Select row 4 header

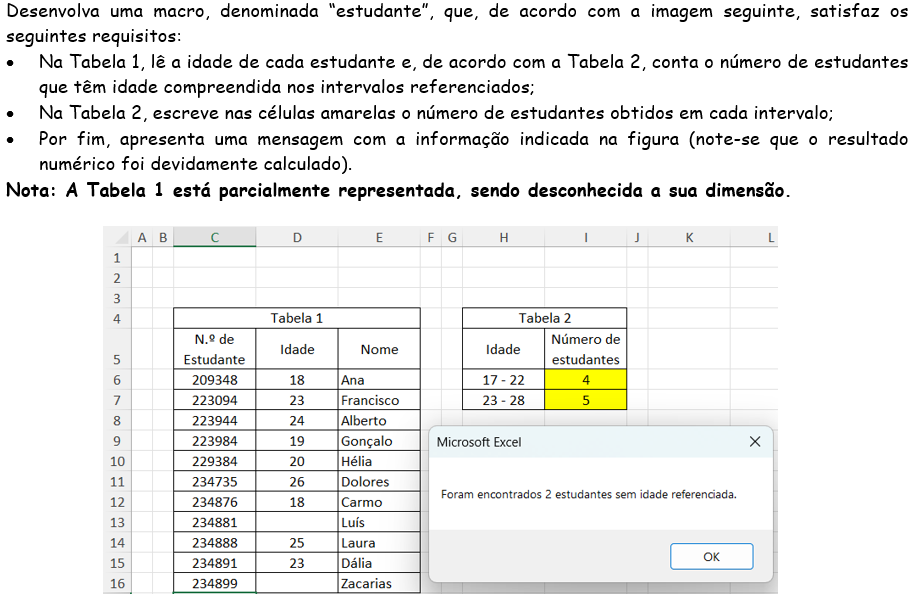point(116,319)
